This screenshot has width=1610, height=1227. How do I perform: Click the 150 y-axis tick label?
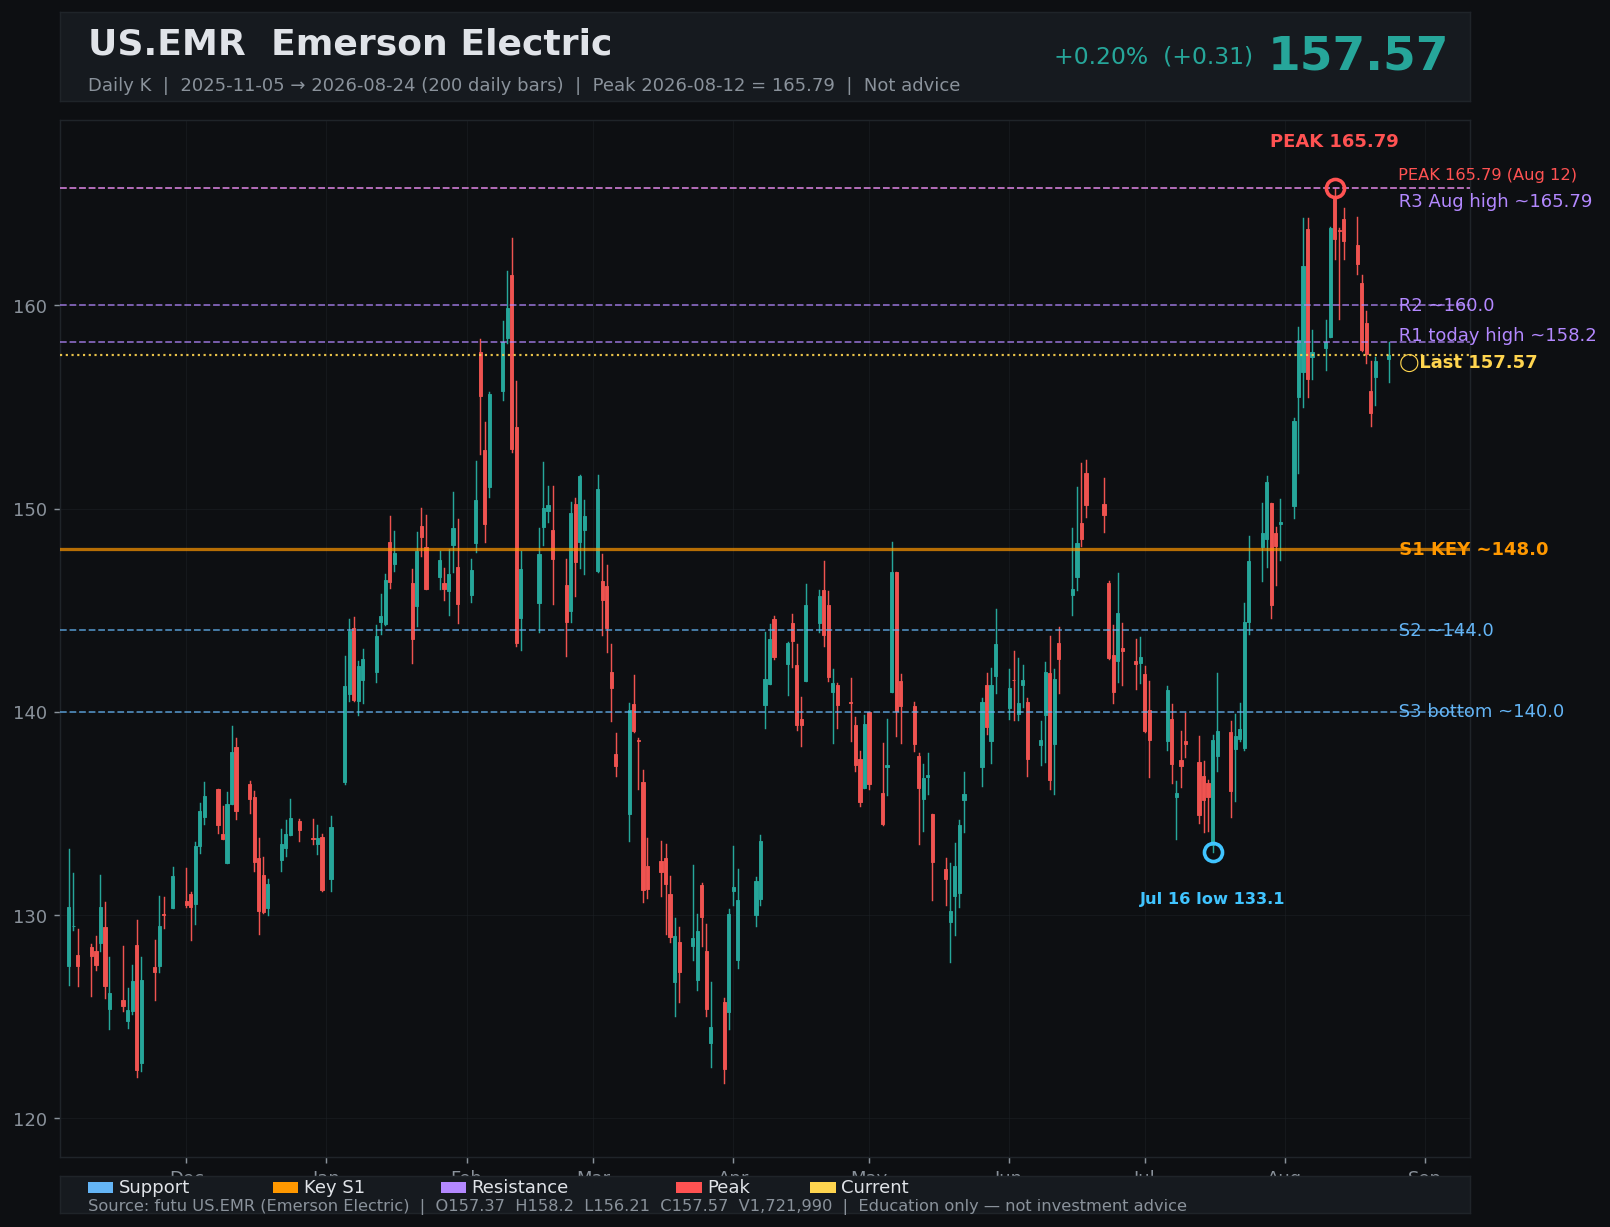pyautogui.click(x=30, y=510)
